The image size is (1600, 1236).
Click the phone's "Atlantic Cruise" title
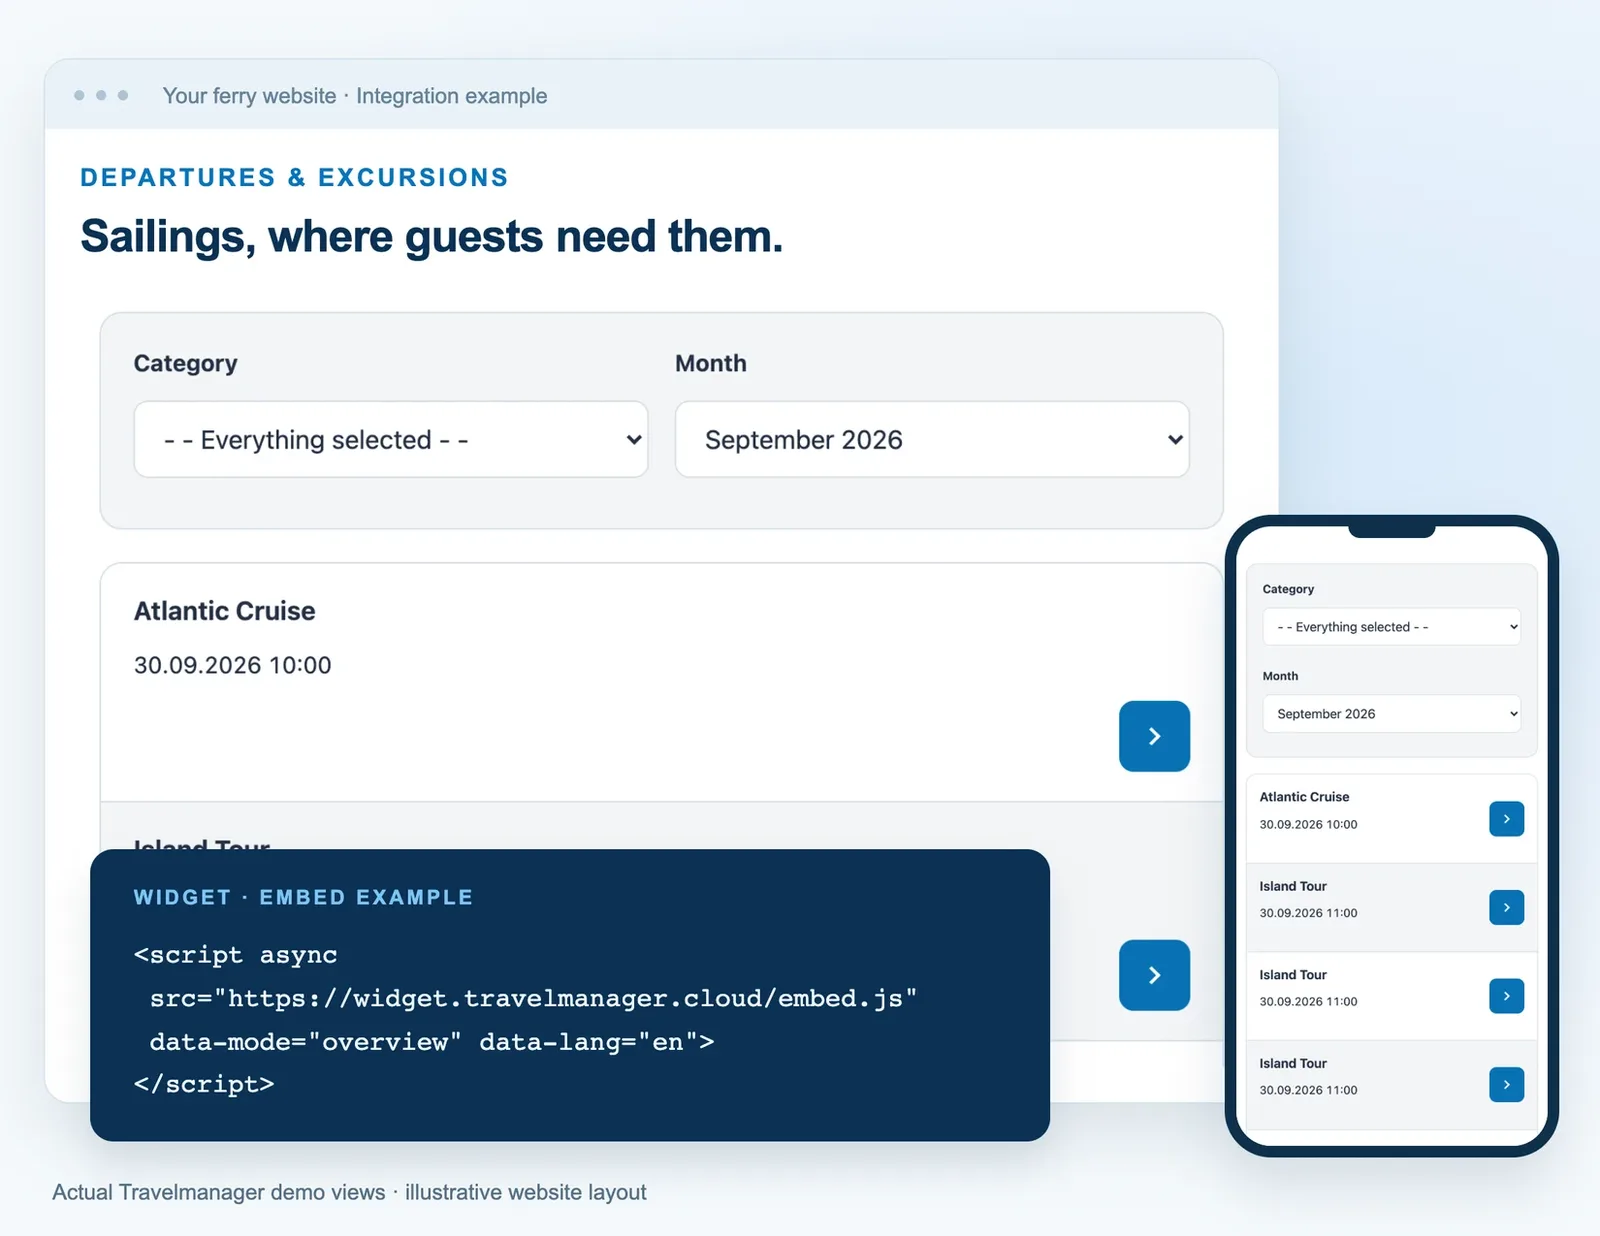(x=1304, y=797)
